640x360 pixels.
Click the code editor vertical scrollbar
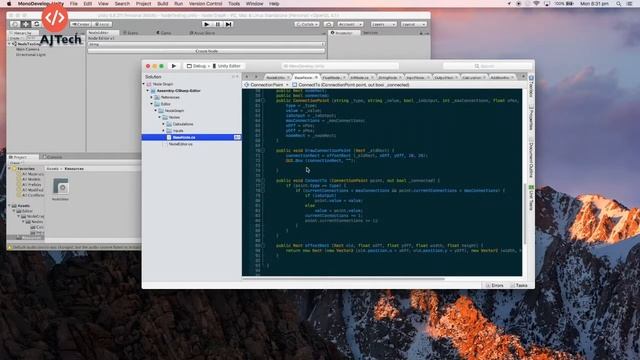click(x=524, y=214)
